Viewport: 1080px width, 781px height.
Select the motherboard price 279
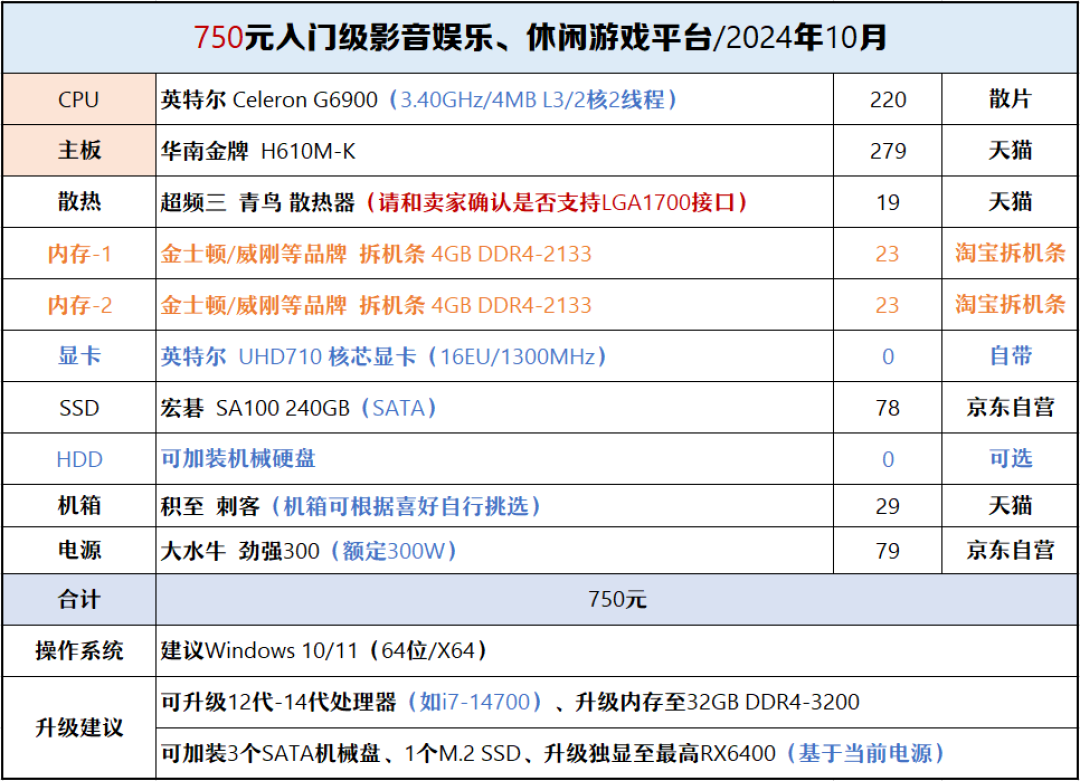tap(887, 151)
